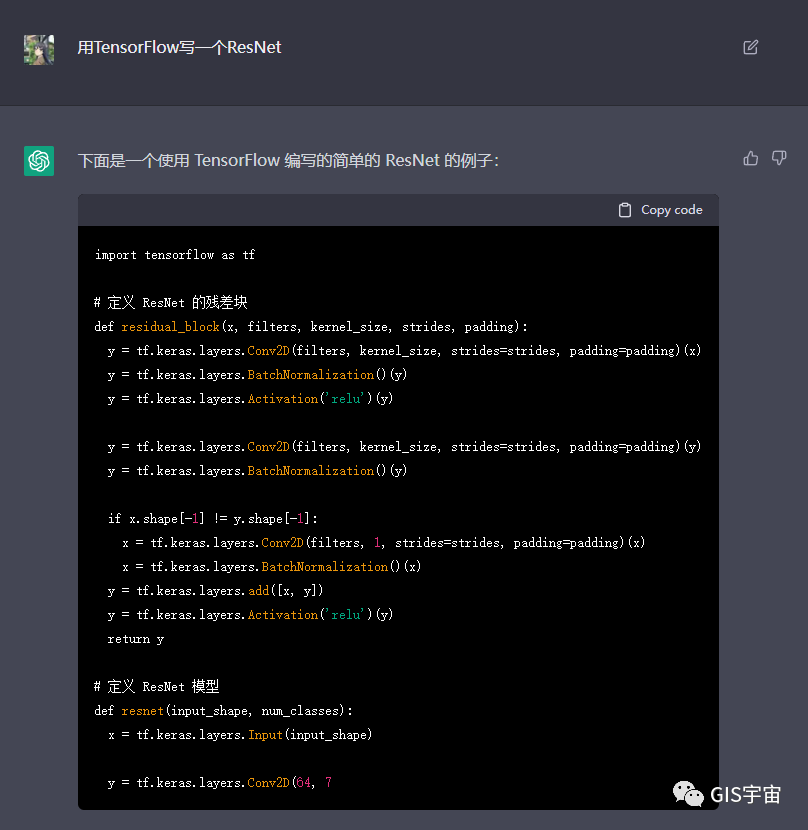The height and width of the screenshot is (830, 808).
Task: Click the Copy code button
Action: [660, 210]
